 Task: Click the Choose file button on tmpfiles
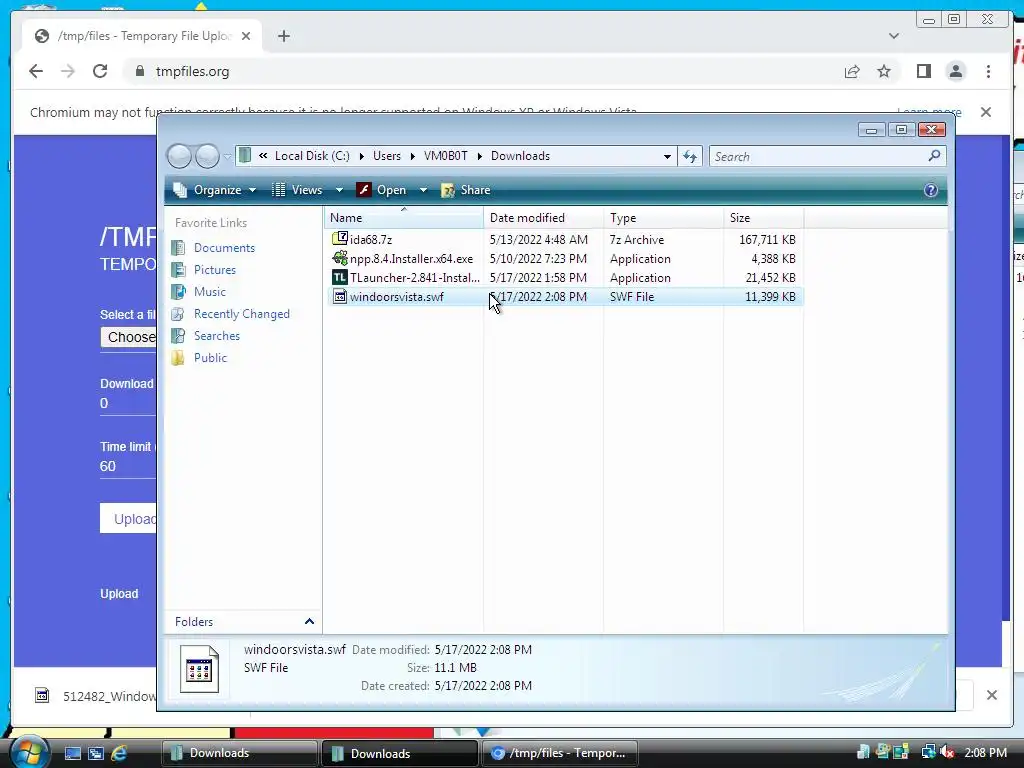click(x=129, y=337)
